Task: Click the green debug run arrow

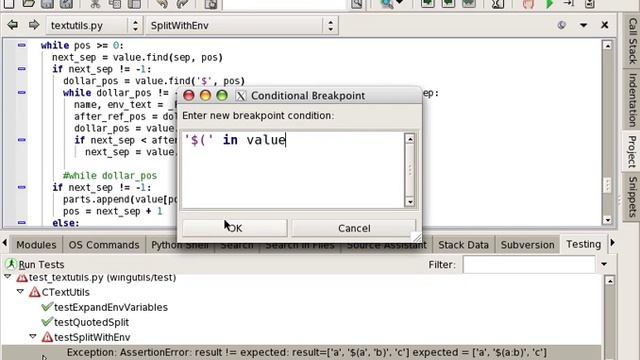Action: click(x=549, y=4)
